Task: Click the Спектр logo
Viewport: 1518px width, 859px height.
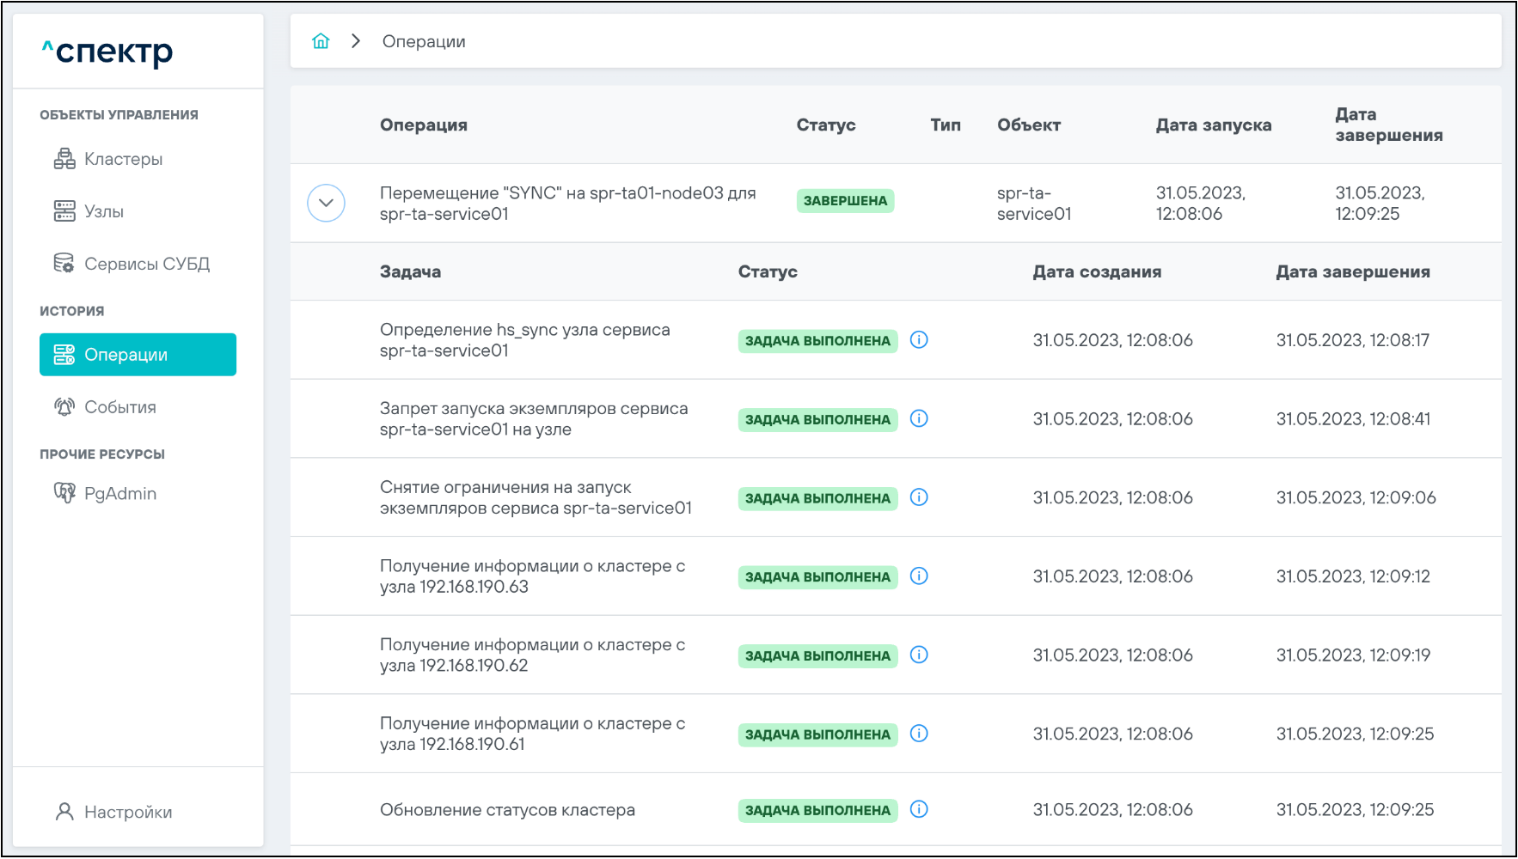Action: [x=108, y=51]
